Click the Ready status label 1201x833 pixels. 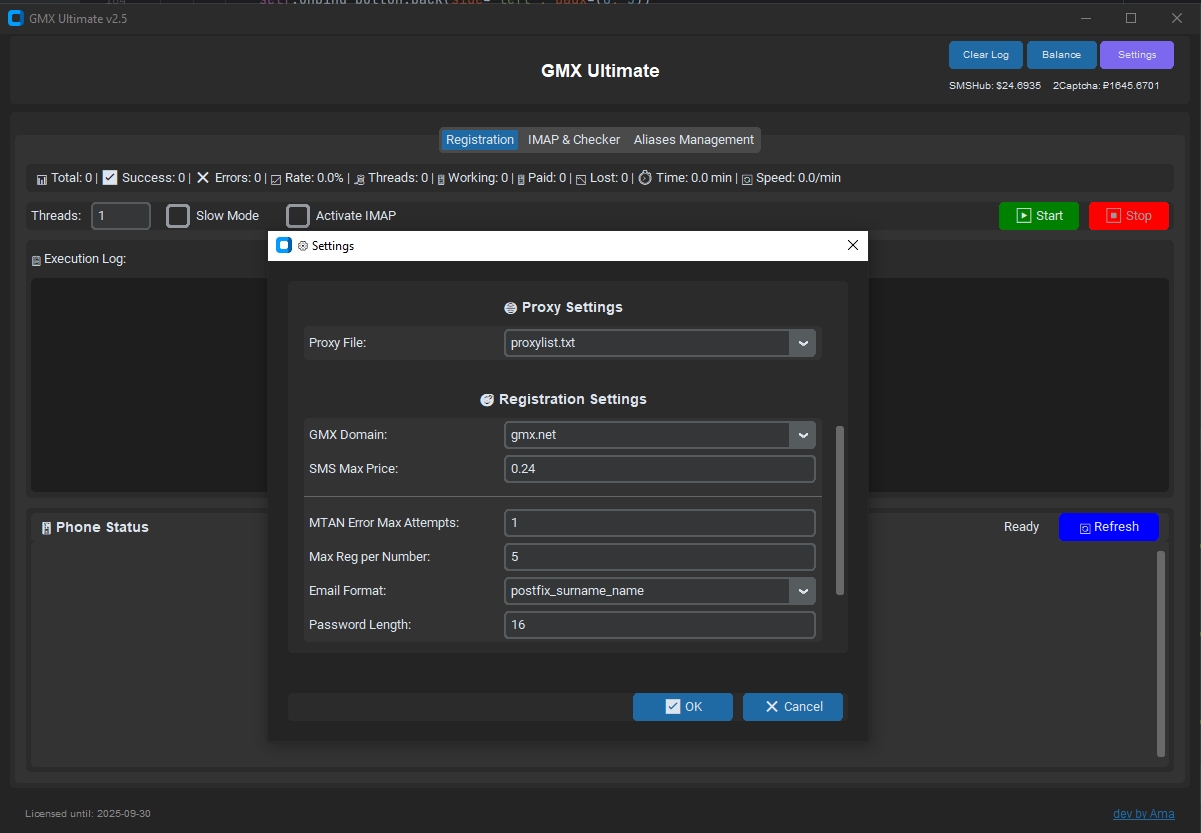pyautogui.click(x=1021, y=527)
